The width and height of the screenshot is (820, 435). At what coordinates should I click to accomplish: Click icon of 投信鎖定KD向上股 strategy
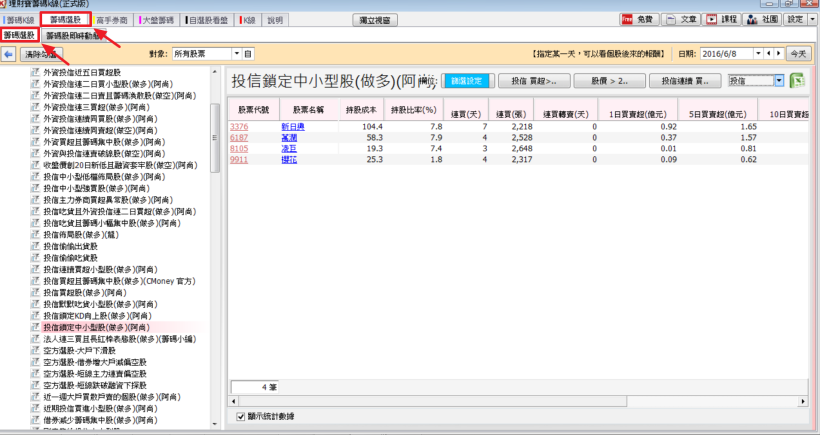(x=35, y=316)
